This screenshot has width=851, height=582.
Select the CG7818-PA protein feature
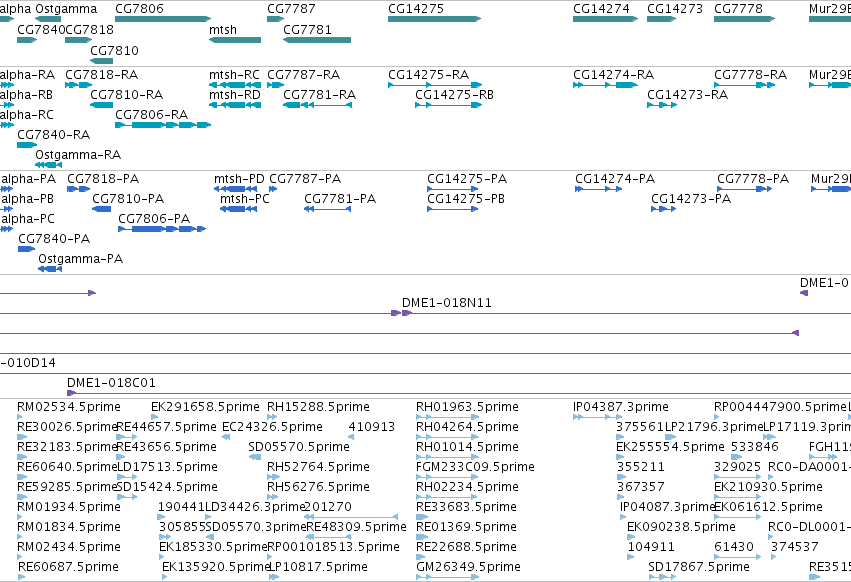click(79, 189)
